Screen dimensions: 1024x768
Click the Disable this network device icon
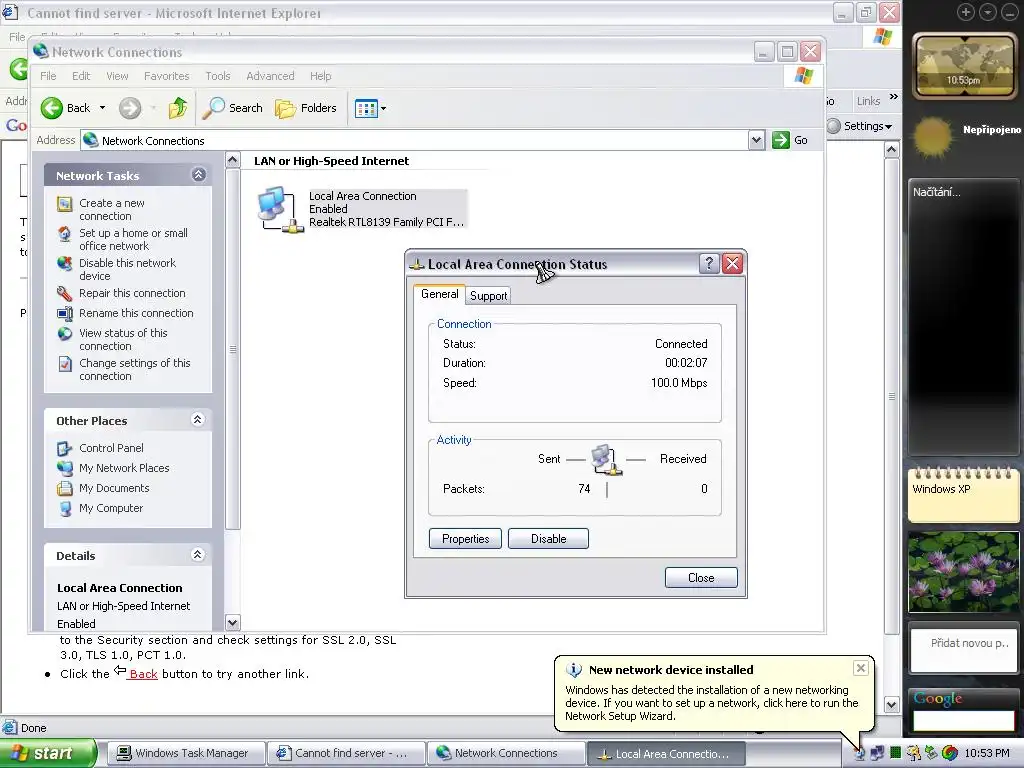point(65,263)
